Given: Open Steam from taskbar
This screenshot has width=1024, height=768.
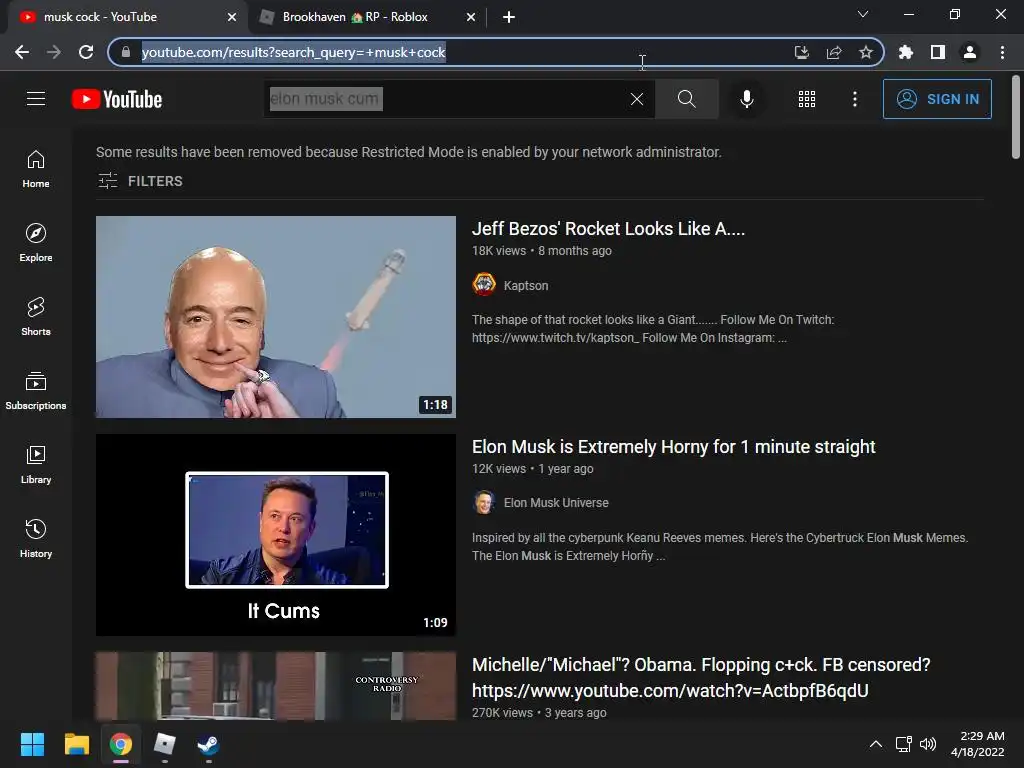Looking at the screenshot, I should tap(208, 744).
